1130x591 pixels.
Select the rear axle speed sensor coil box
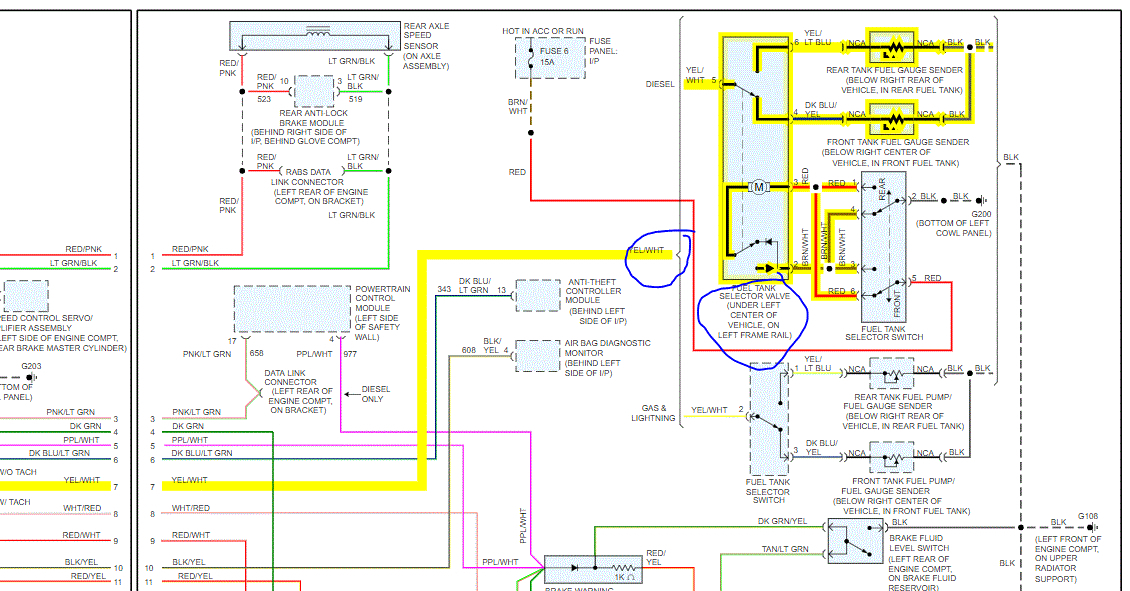tap(315, 35)
